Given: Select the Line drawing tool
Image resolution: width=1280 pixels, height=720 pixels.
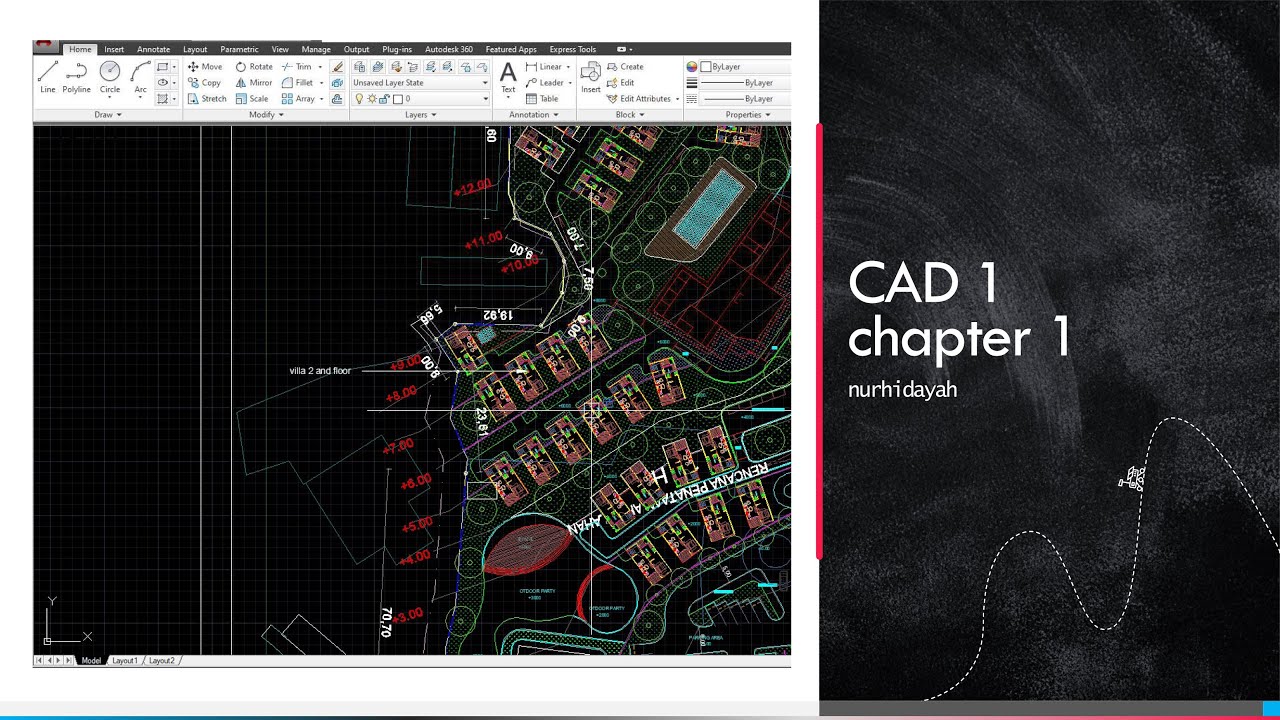Looking at the screenshot, I should (x=48, y=77).
